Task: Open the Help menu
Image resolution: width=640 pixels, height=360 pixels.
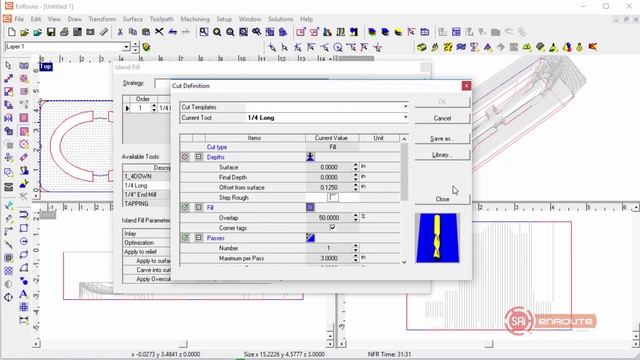Action: 306,19
